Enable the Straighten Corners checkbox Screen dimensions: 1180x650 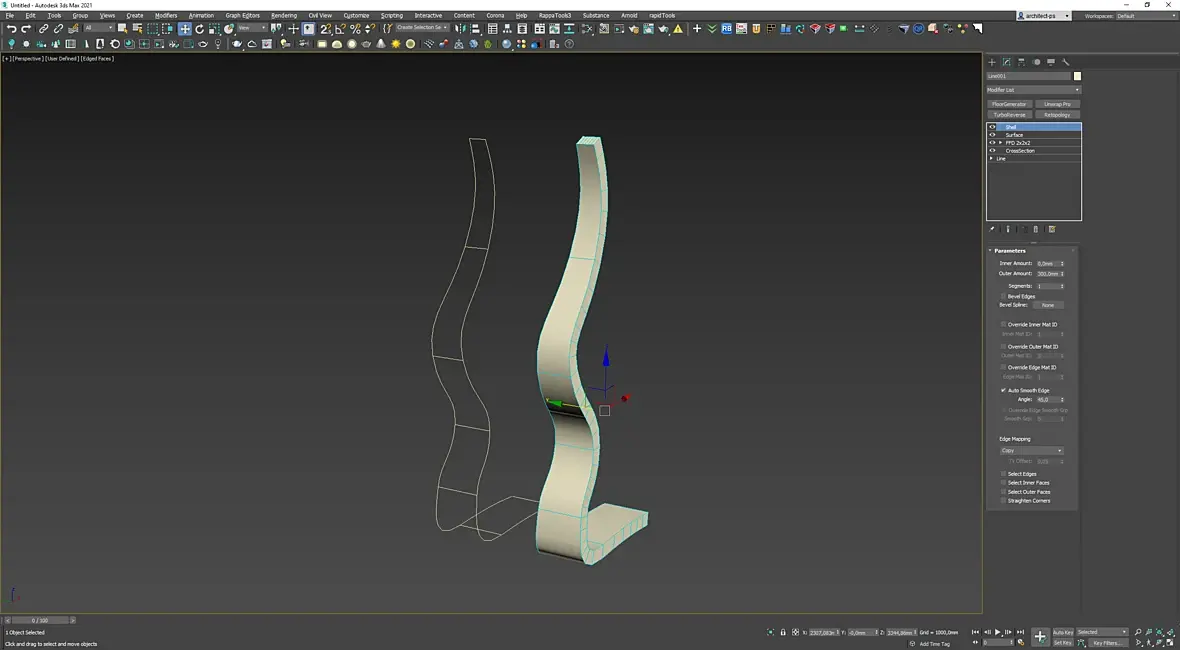coord(1004,501)
